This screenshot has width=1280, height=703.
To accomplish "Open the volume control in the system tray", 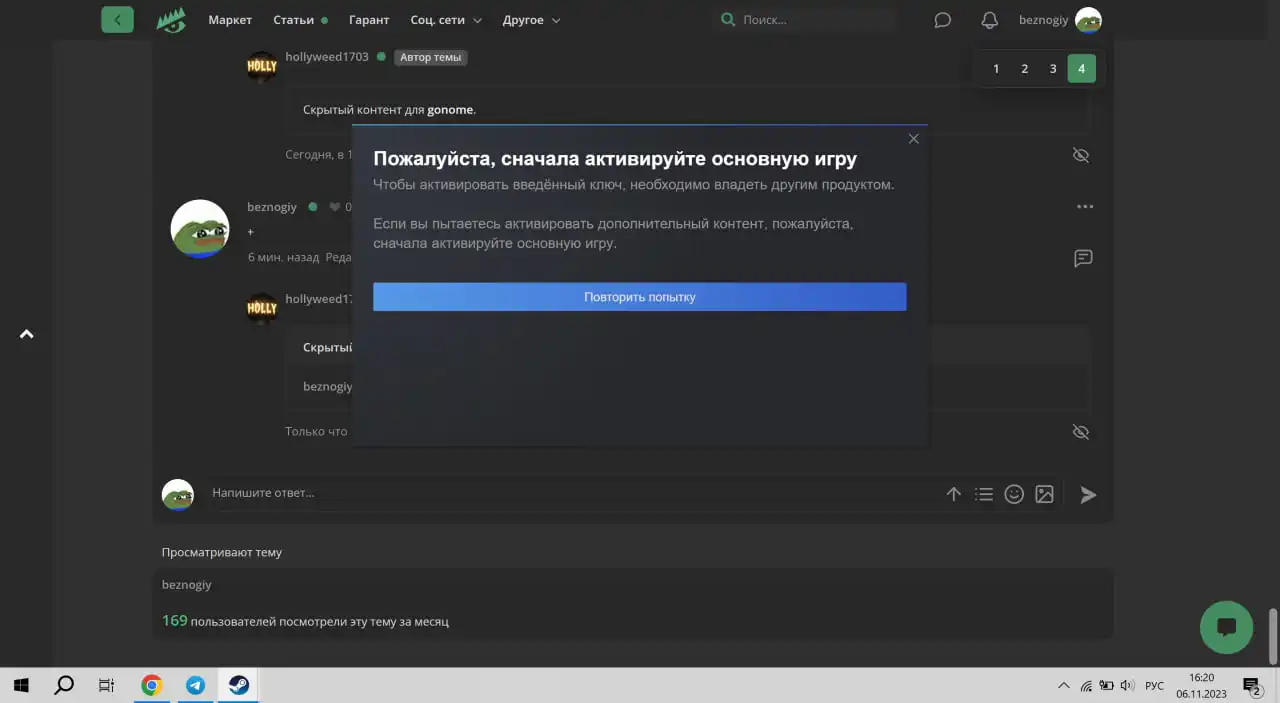I will pyautogui.click(x=1128, y=685).
